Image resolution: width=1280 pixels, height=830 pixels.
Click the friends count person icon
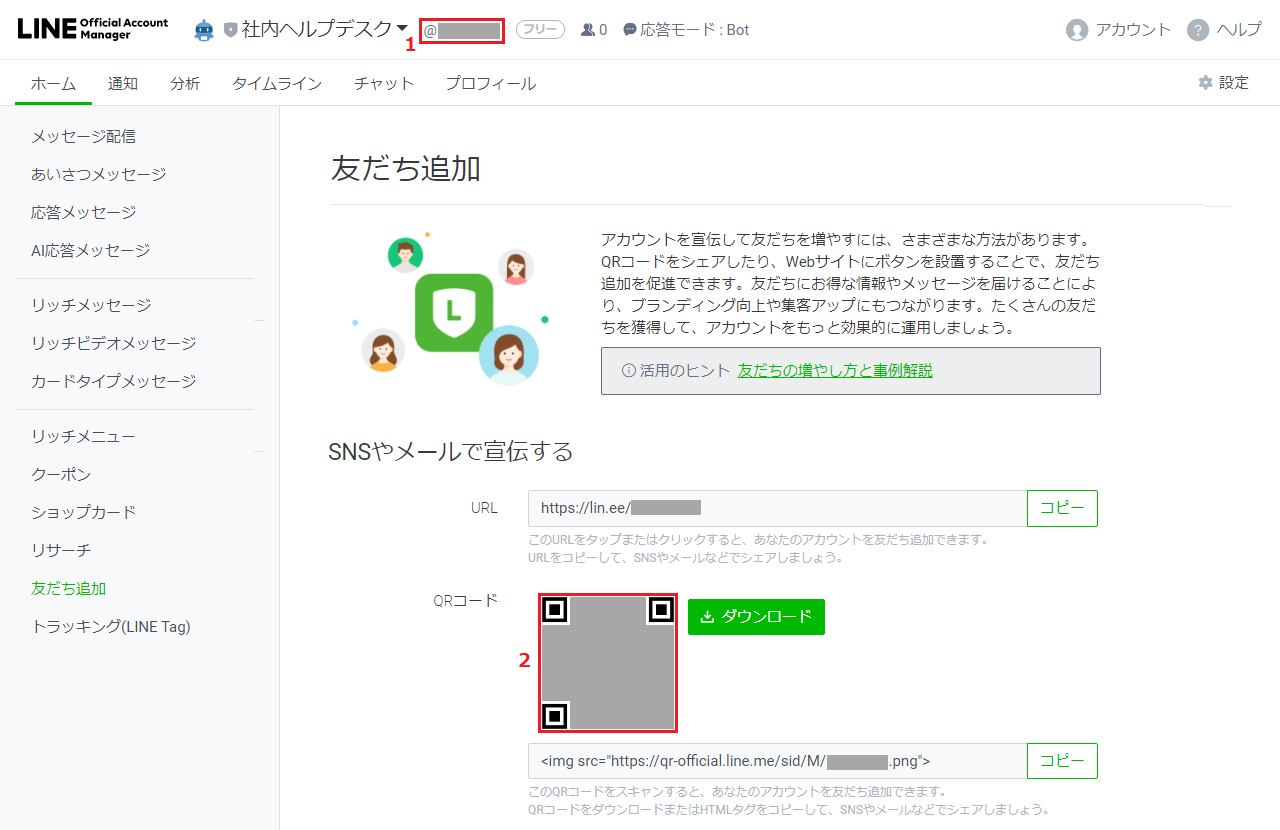(x=588, y=30)
